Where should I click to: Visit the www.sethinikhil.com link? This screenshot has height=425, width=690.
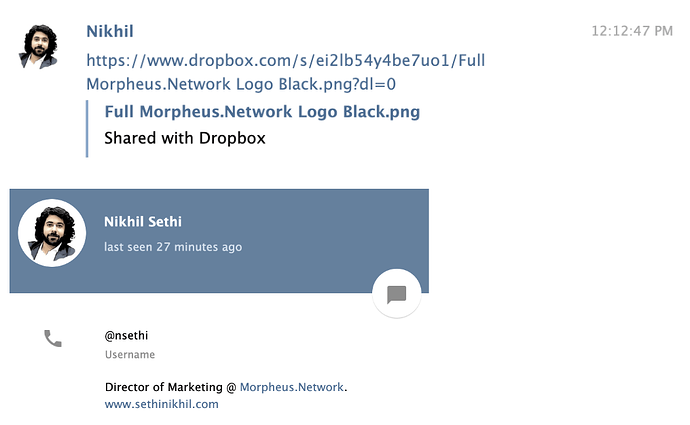(x=161, y=404)
